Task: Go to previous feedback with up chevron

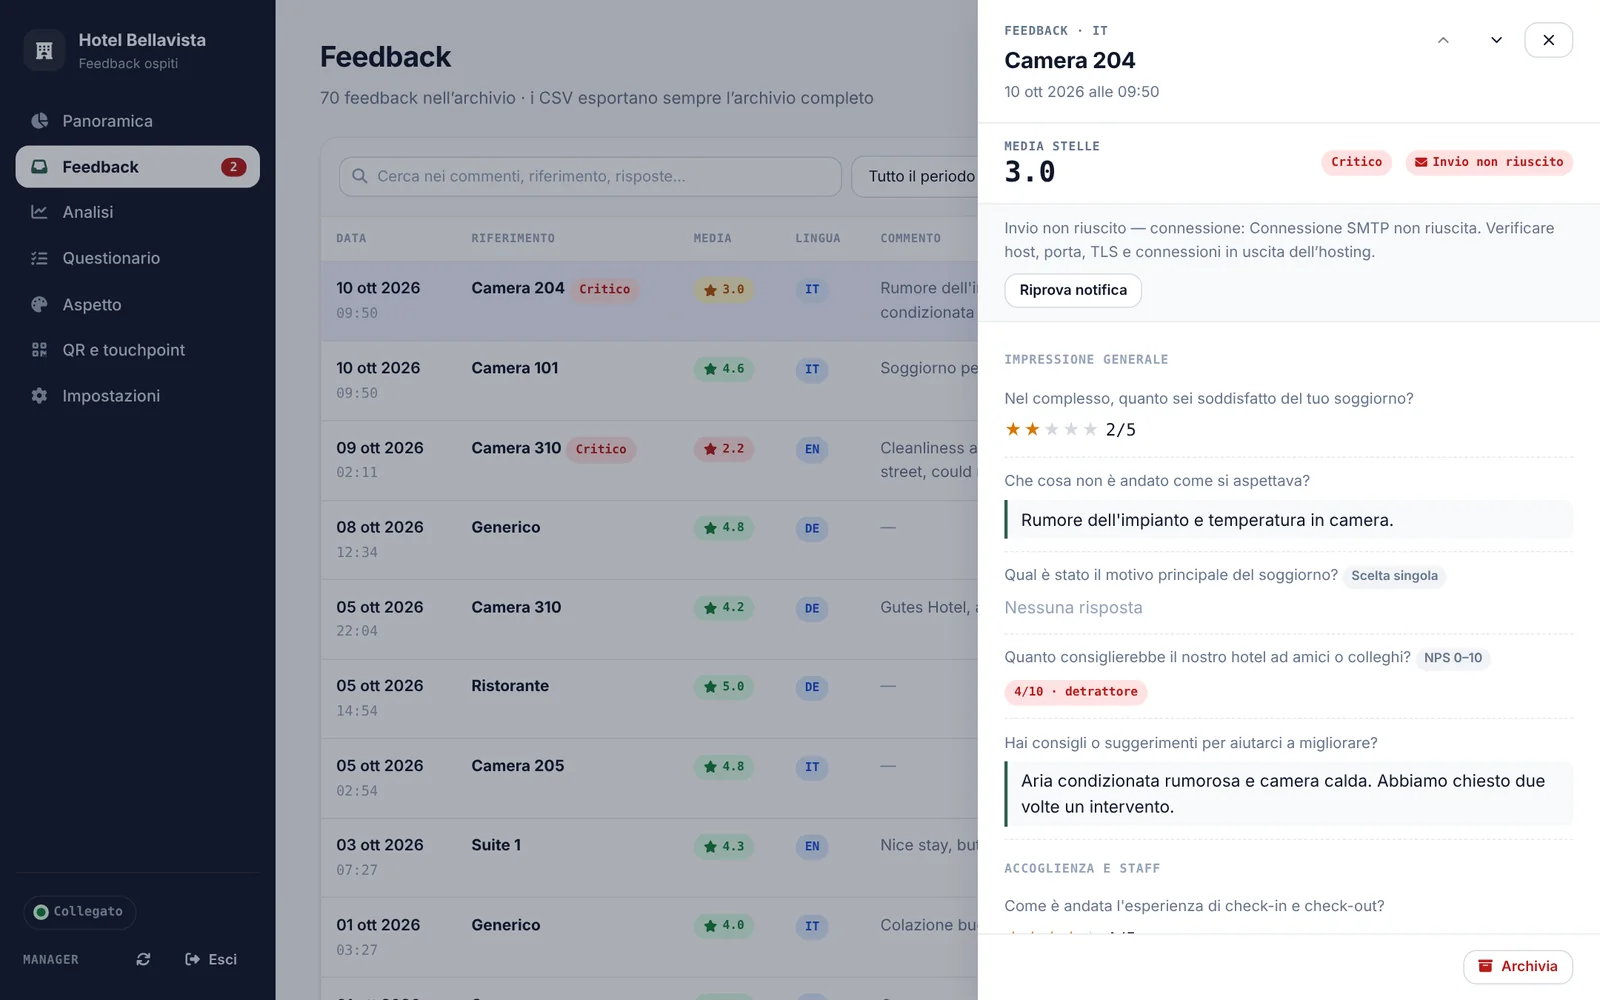Action: click(1443, 40)
